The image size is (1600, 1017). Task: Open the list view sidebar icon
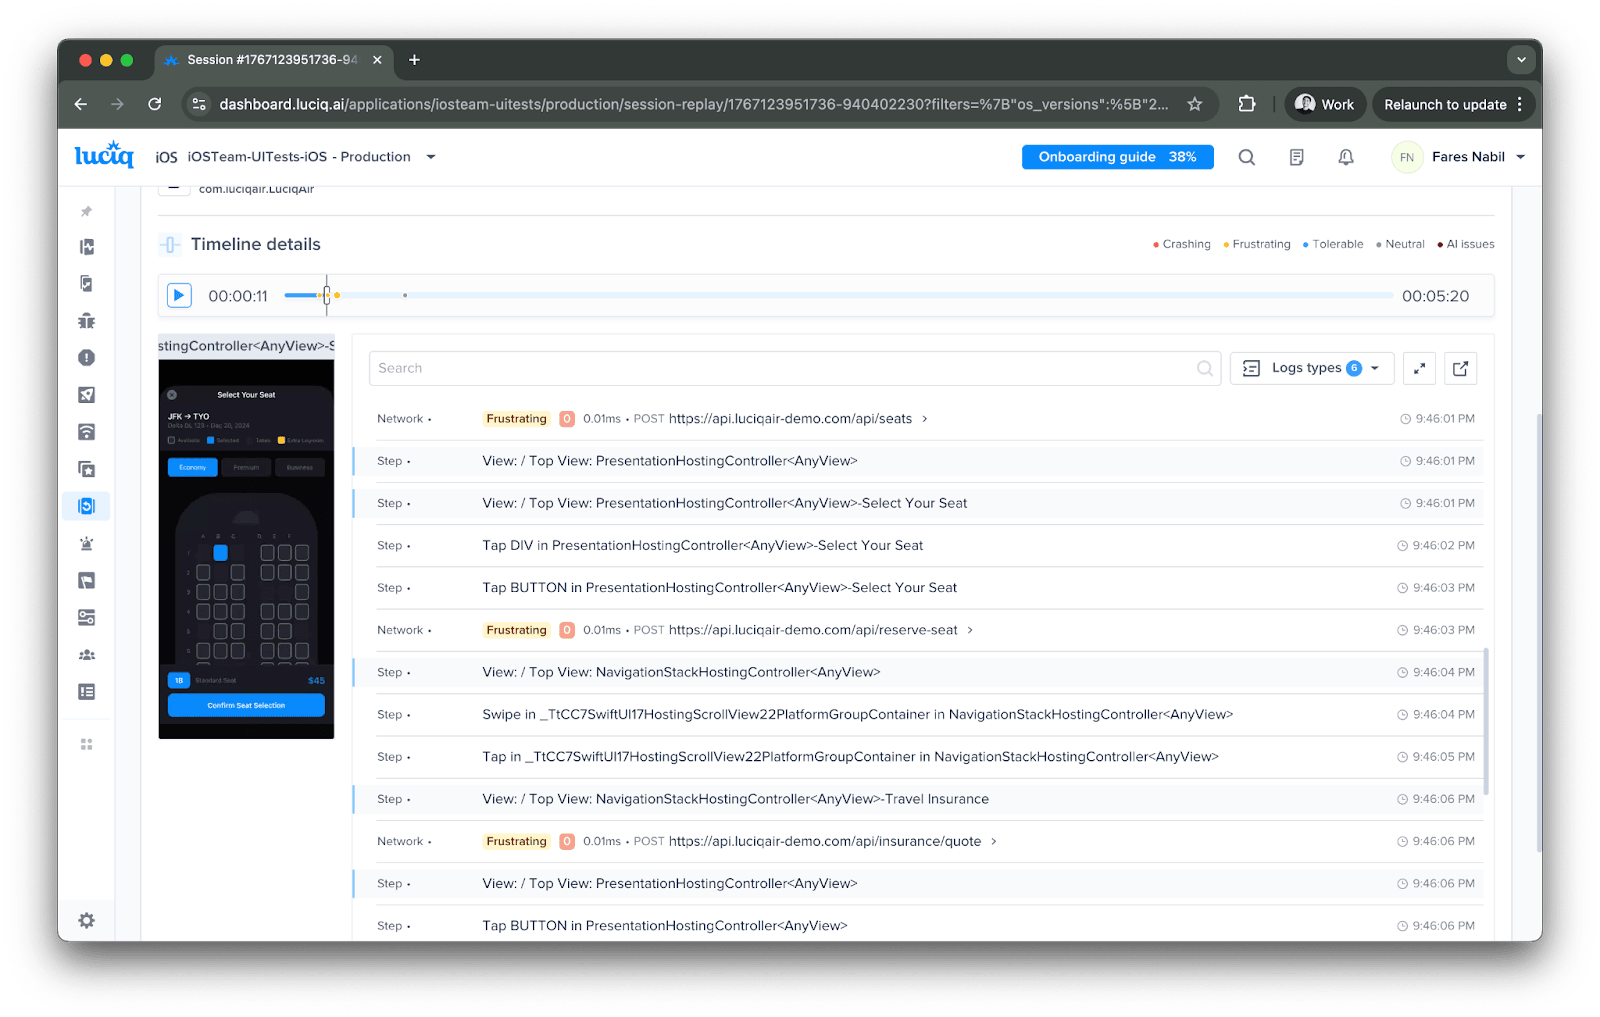tap(87, 692)
